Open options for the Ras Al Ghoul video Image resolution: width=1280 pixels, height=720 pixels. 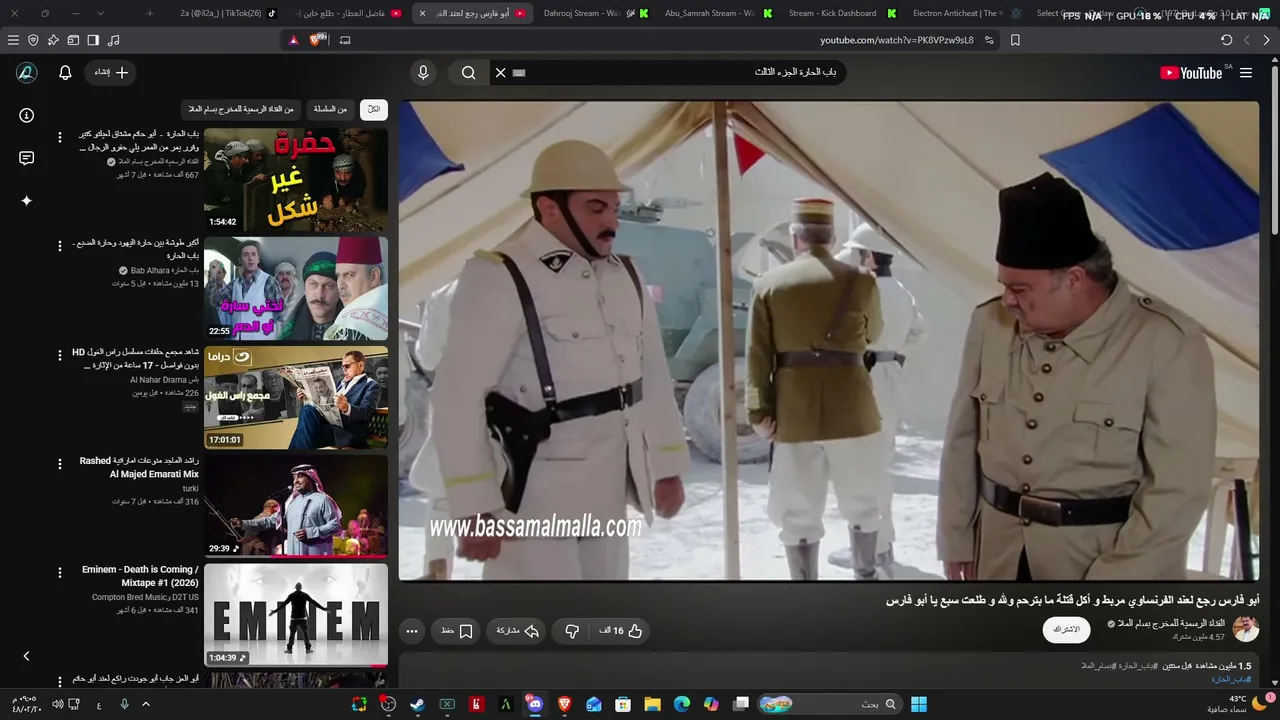tap(59, 355)
